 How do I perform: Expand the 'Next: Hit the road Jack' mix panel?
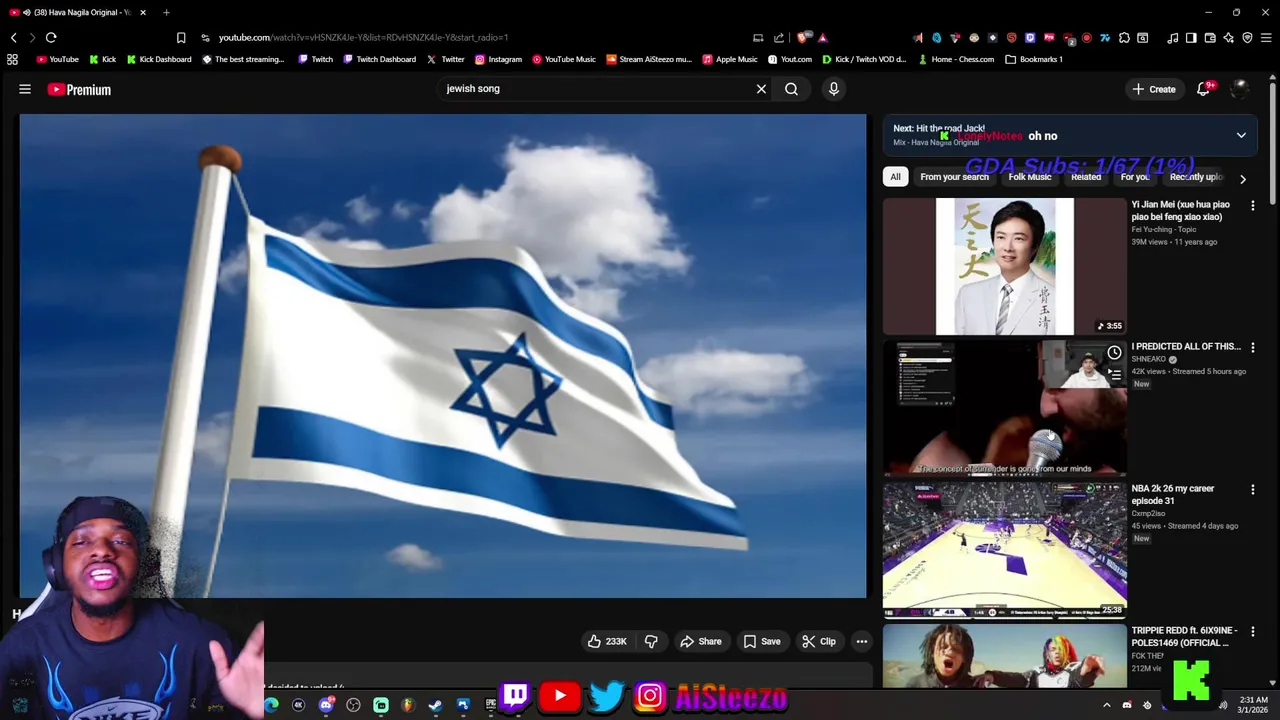click(x=1241, y=135)
